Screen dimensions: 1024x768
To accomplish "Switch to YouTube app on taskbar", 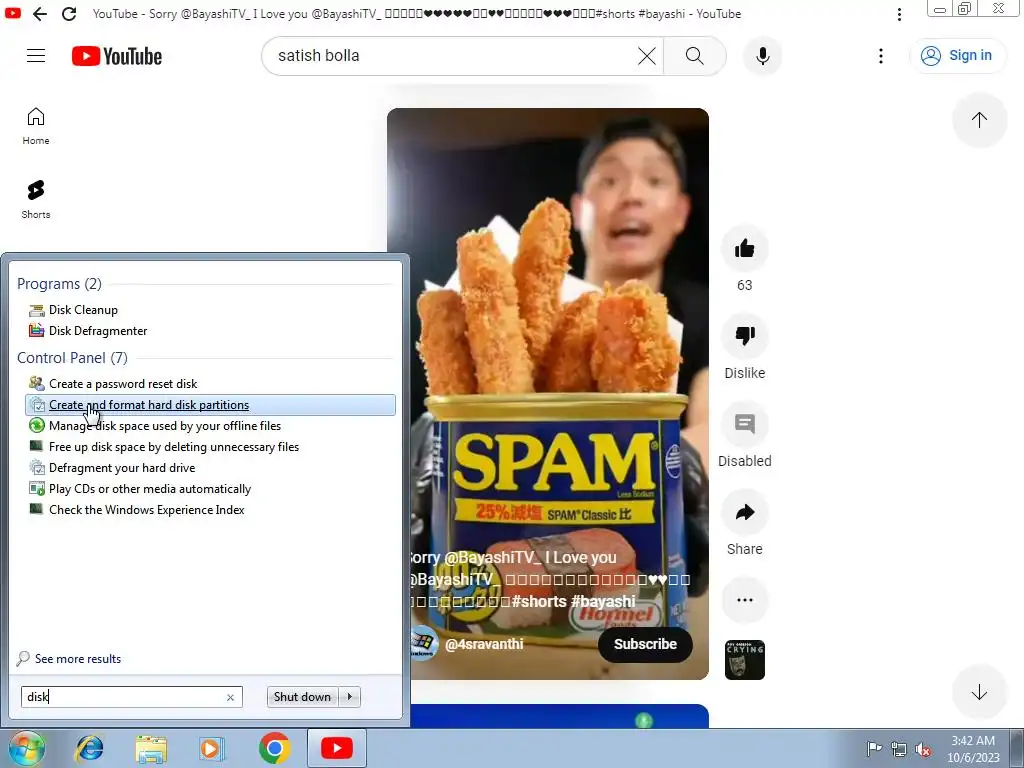I will 336,748.
